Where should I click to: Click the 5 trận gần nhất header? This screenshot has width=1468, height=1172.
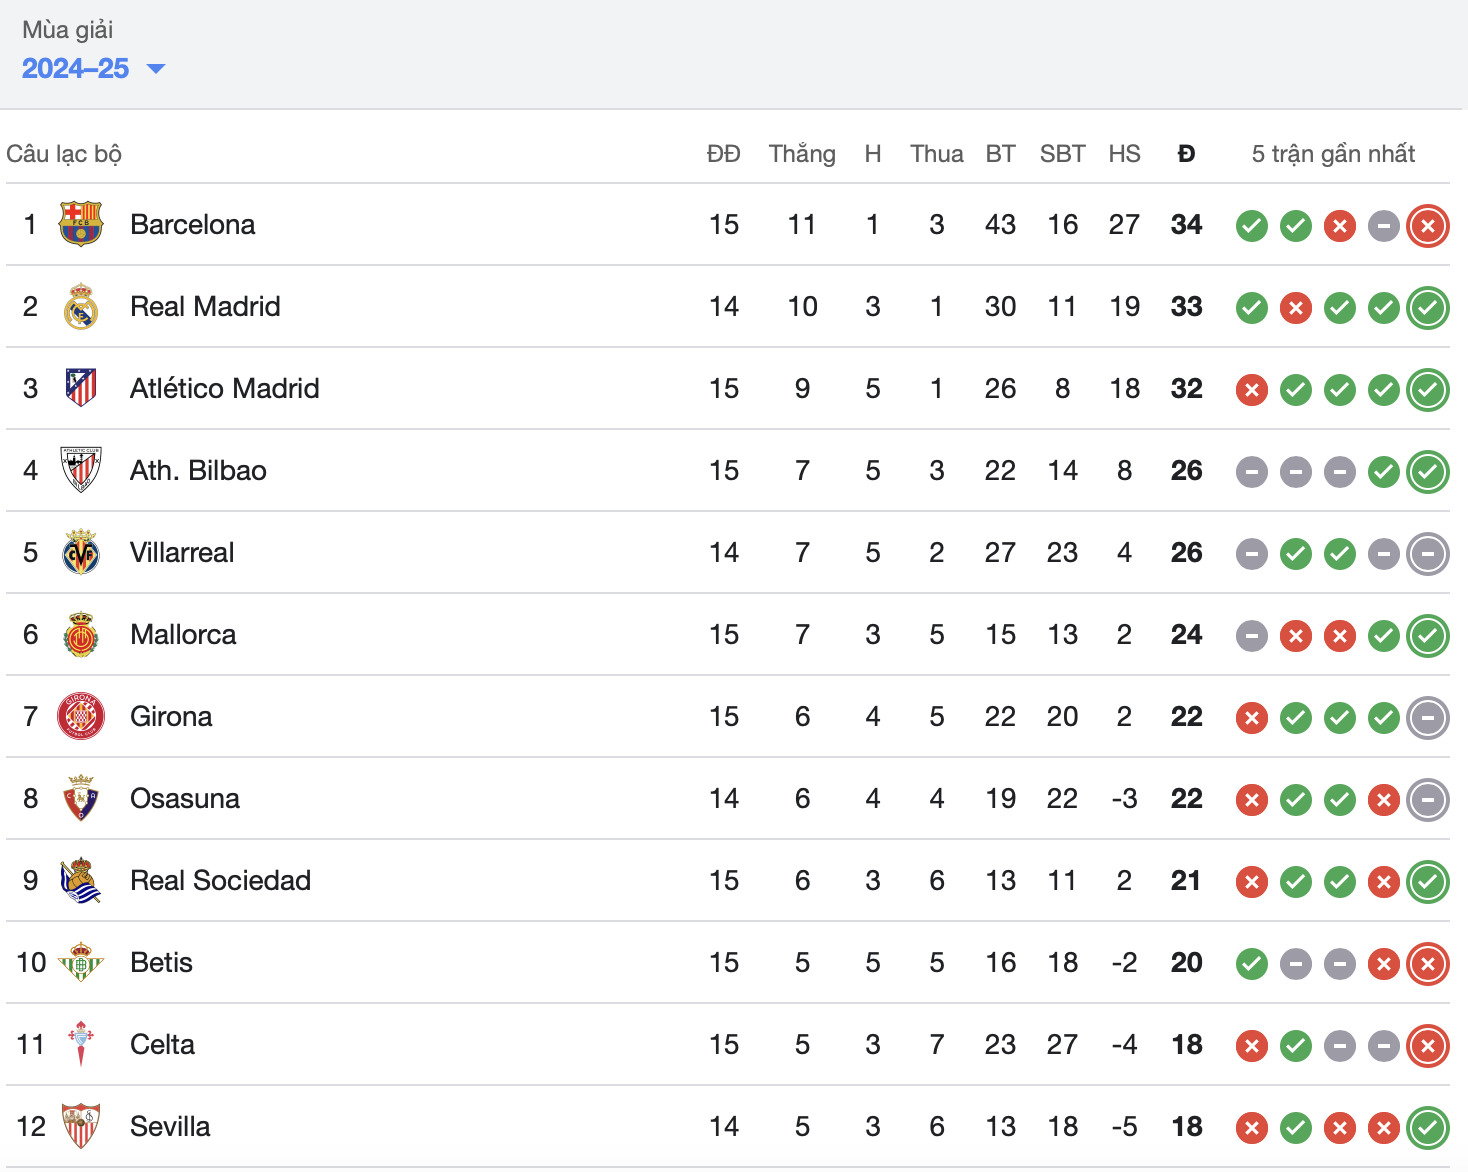pyautogui.click(x=1333, y=154)
